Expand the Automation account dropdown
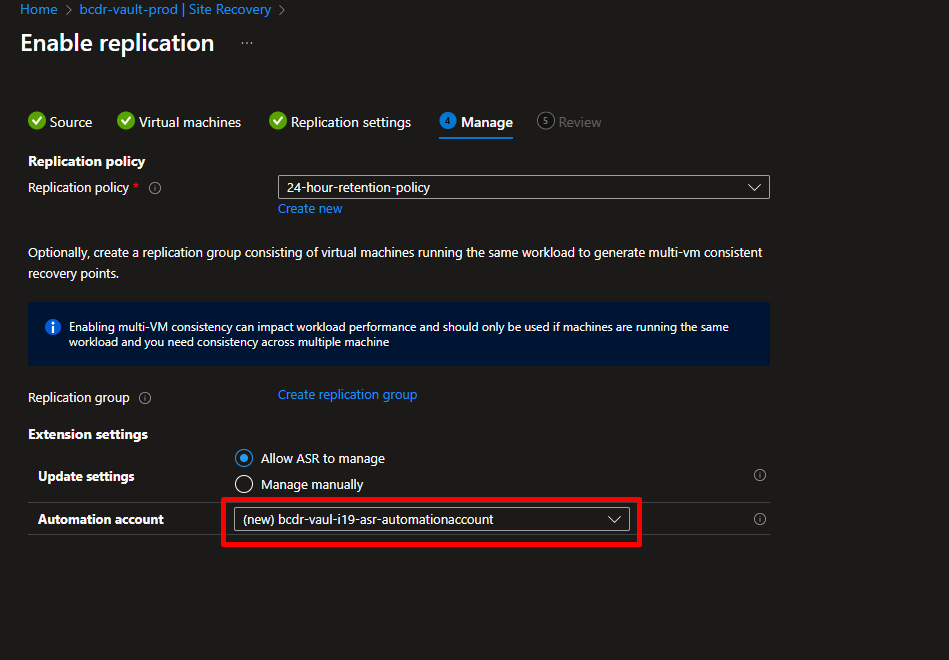The width and height of the screenshot is (949, 660). tap(430, 519)
